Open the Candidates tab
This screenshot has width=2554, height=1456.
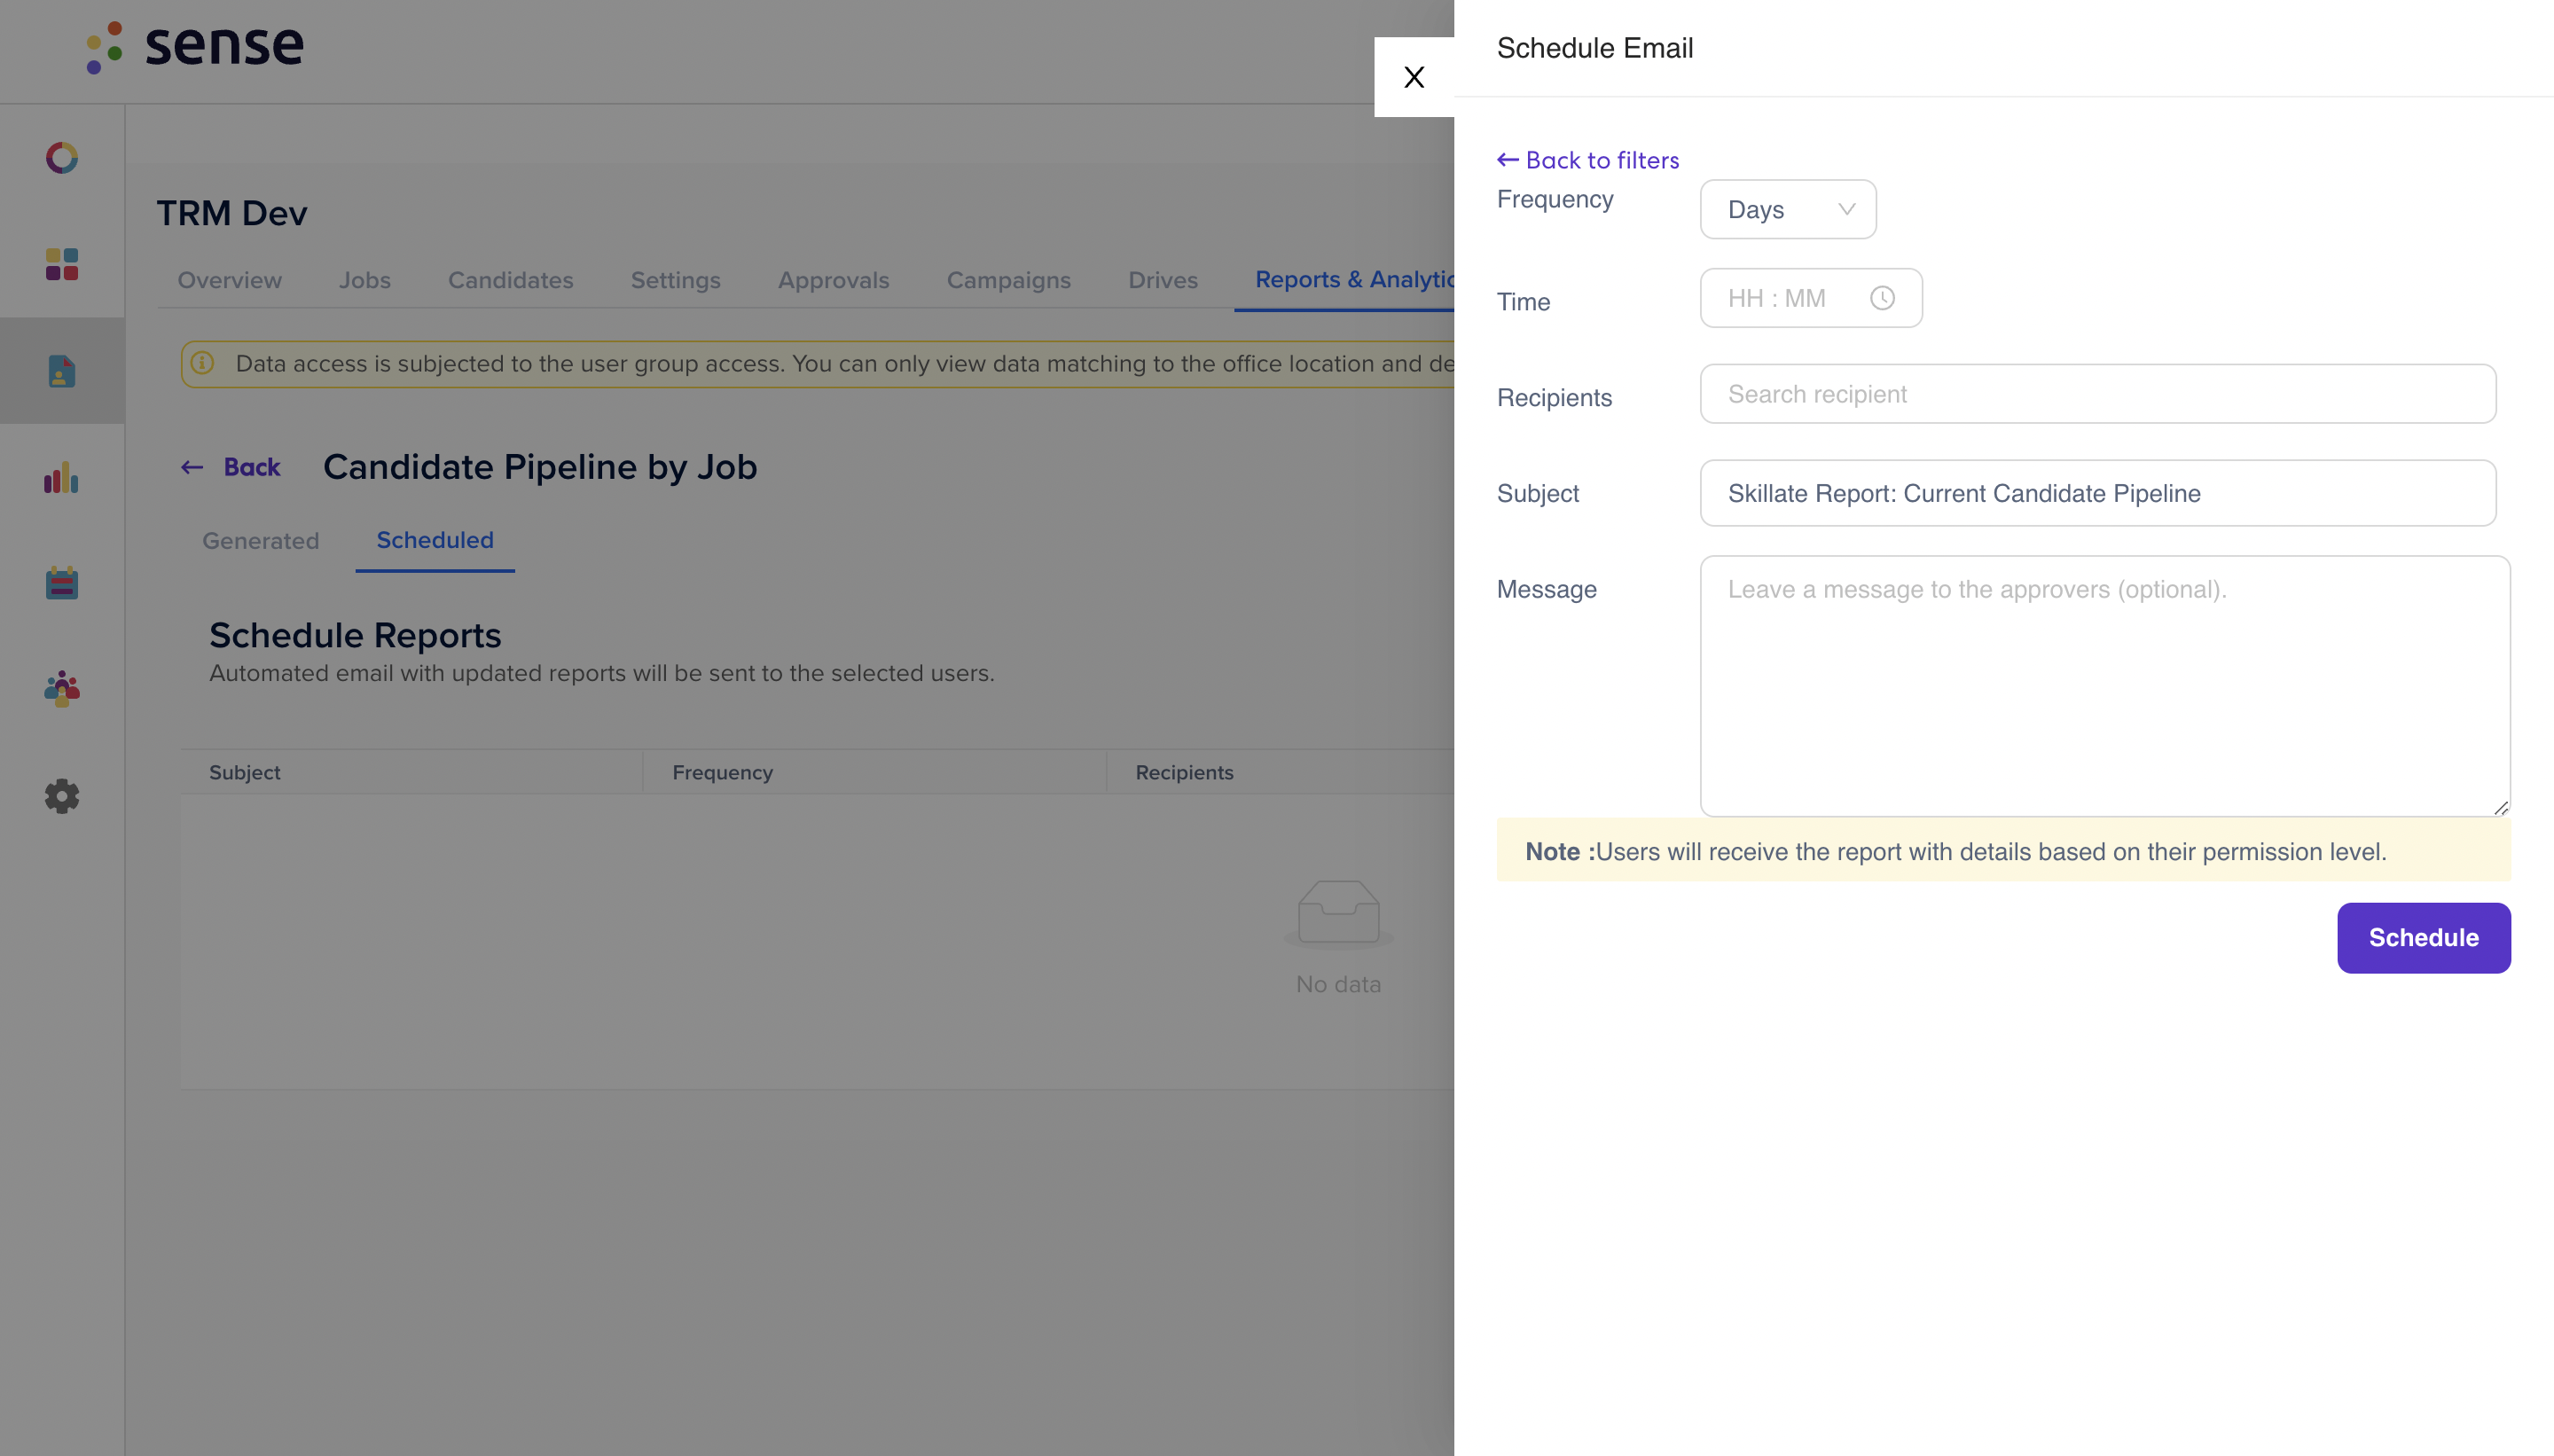(510, 280)
